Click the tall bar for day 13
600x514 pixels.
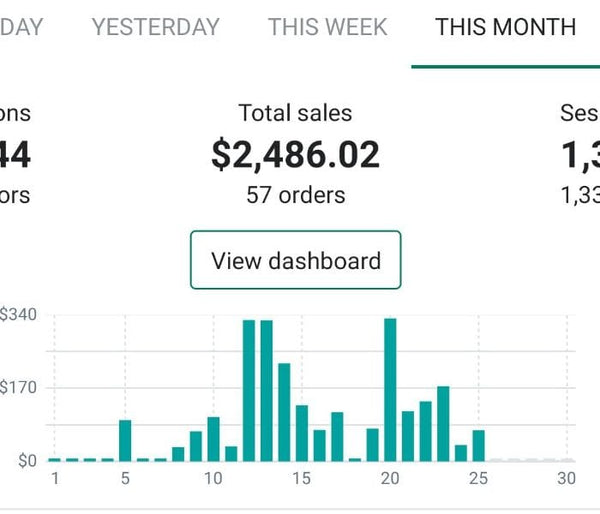(266, 390)
